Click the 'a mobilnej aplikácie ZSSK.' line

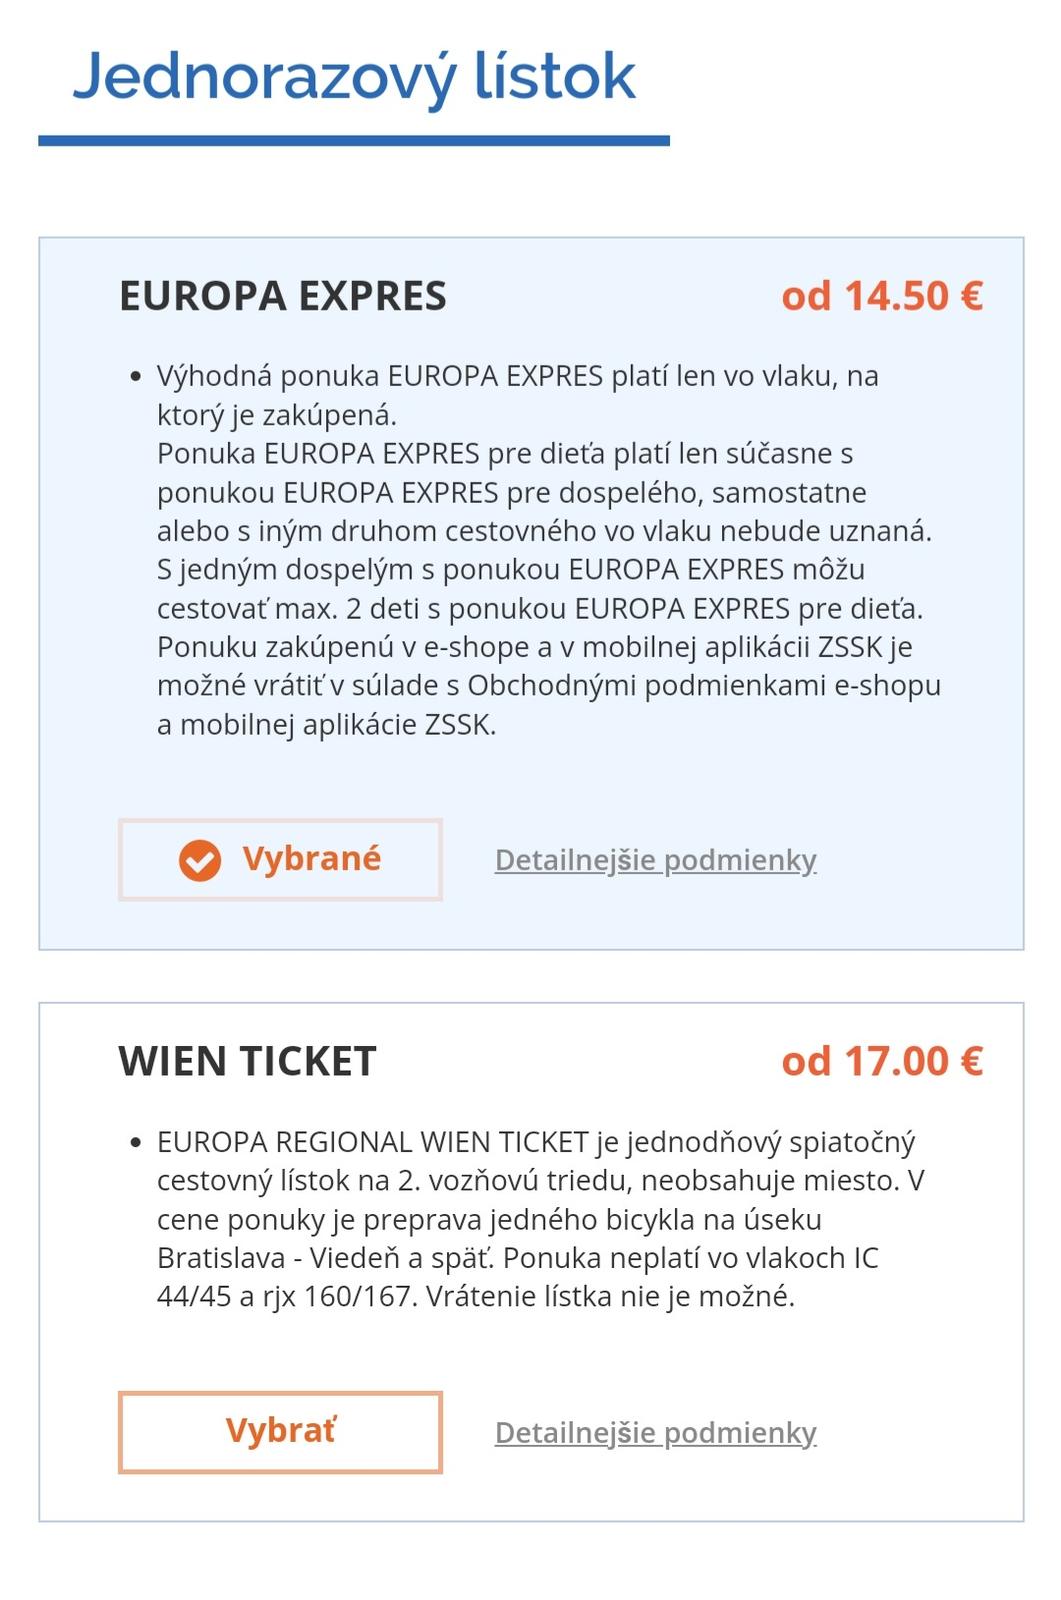click(326, 725)
